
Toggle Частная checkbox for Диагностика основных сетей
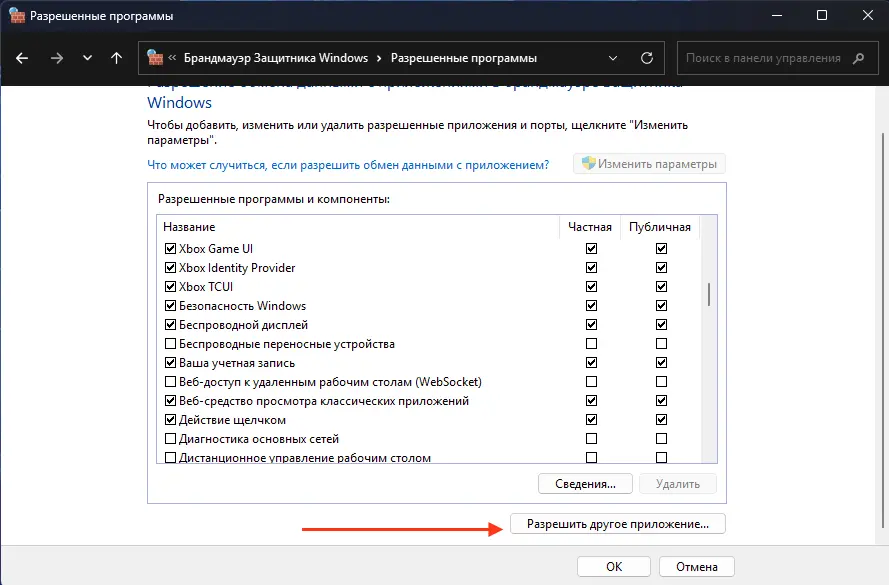(592, 439)
